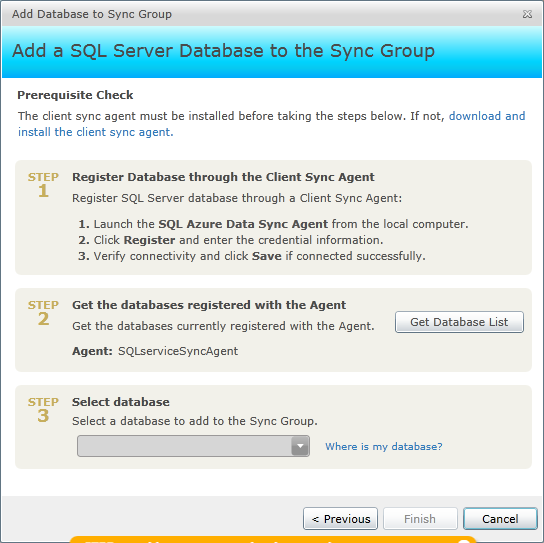Screen dimensions: 544x543
Task: Cancel the add database wizard
Action: [500, 519]
